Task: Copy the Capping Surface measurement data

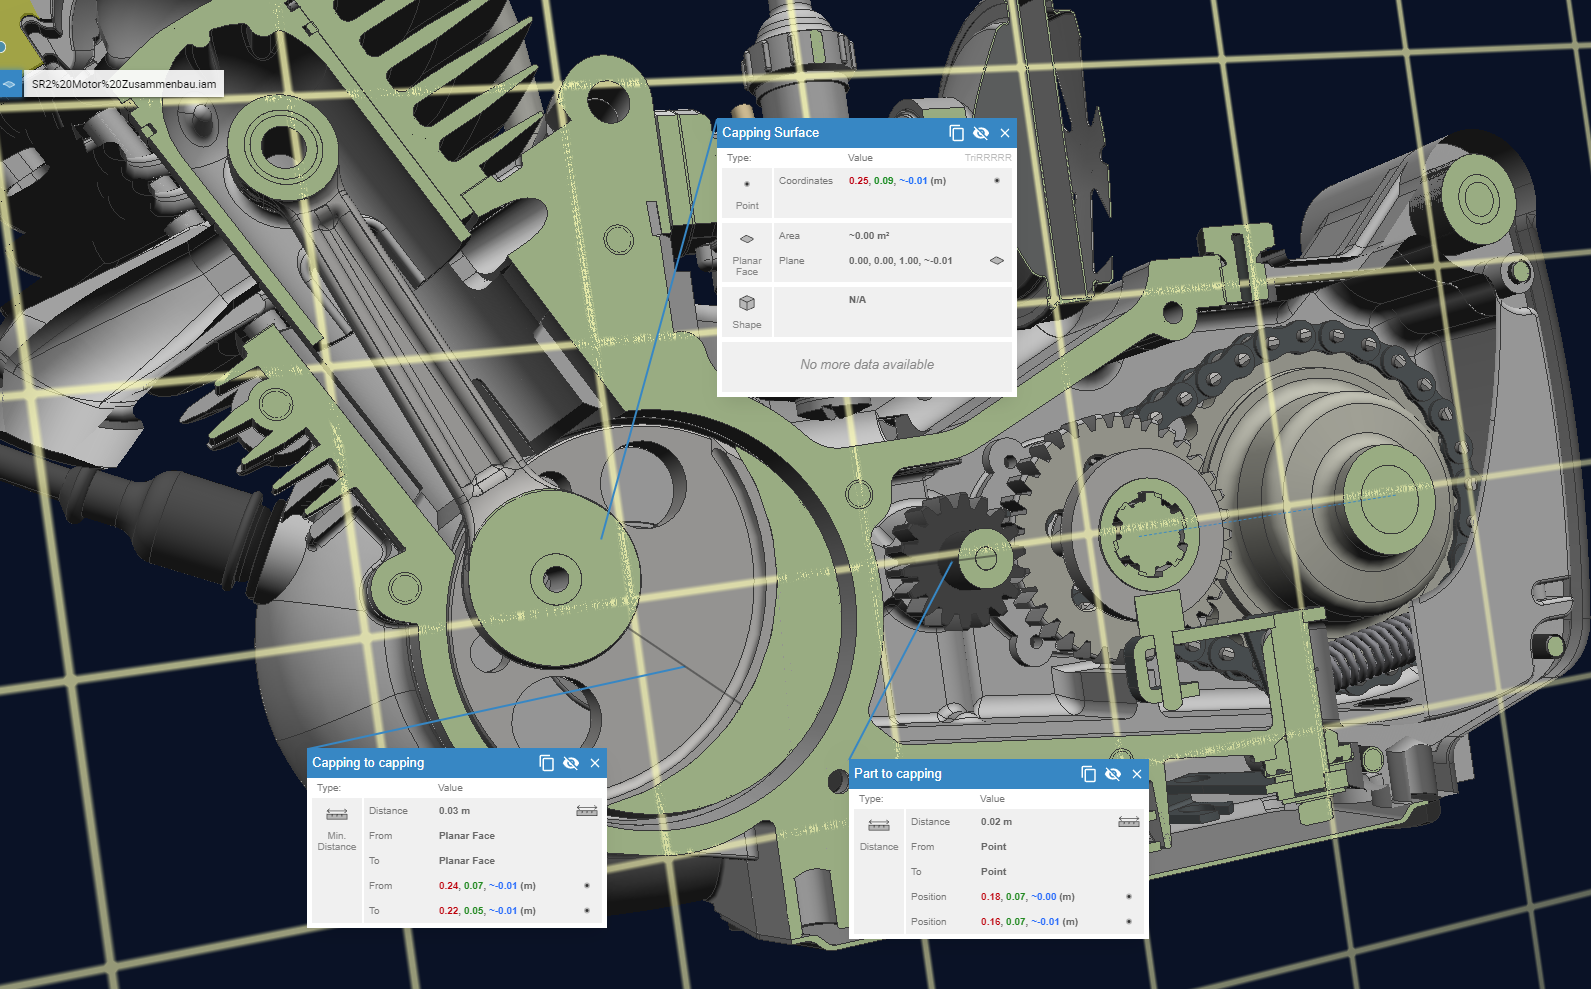Action: point(956,133)
